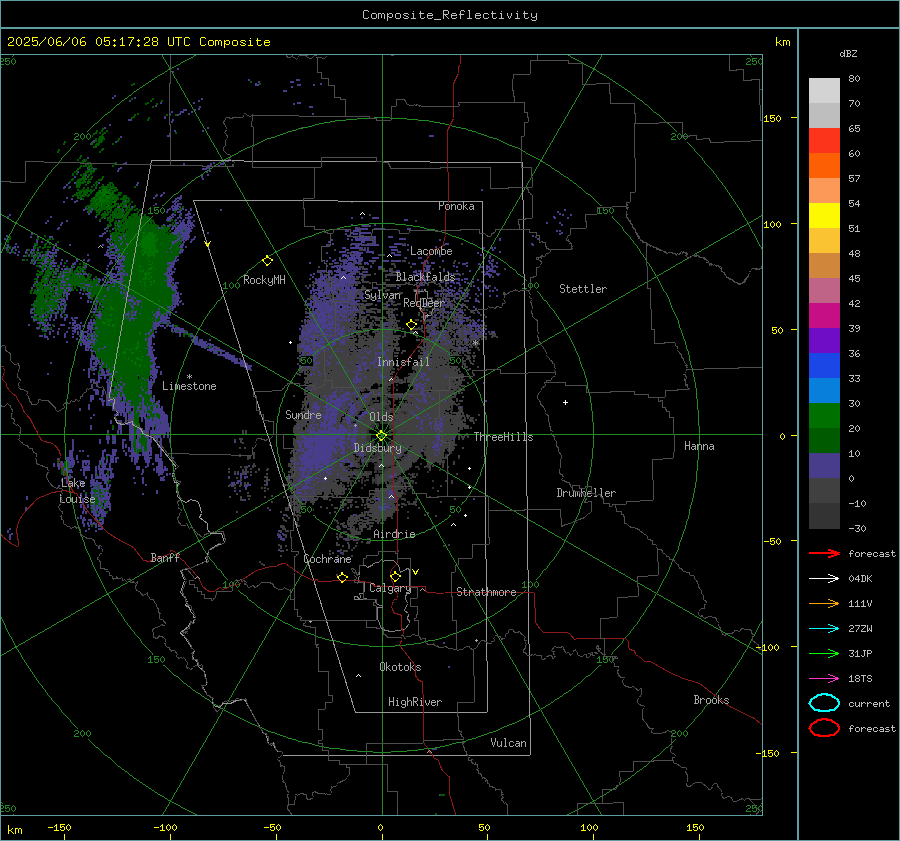Click the Strathmore label on the map

(x=486, y=592)
